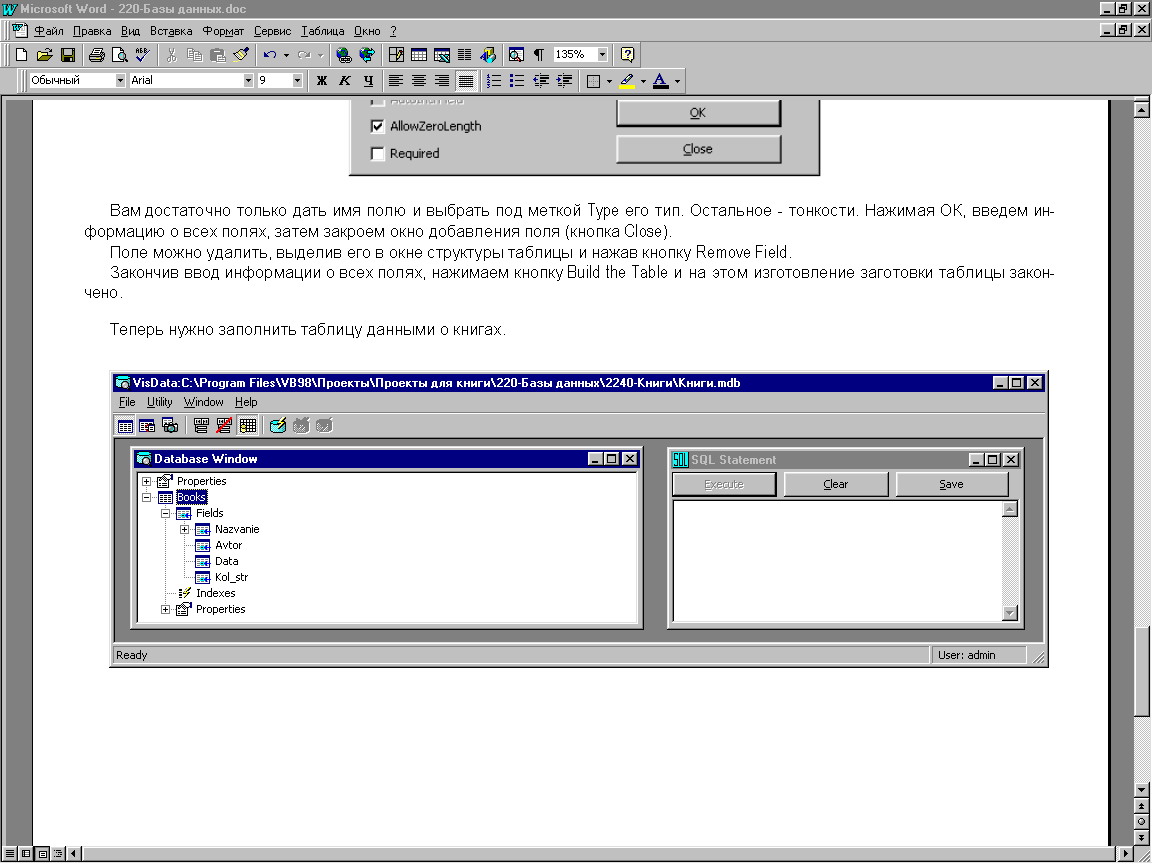Open Print Preview from the standard toolbar
Screen dimensions: 1152x864
point(119,54)
